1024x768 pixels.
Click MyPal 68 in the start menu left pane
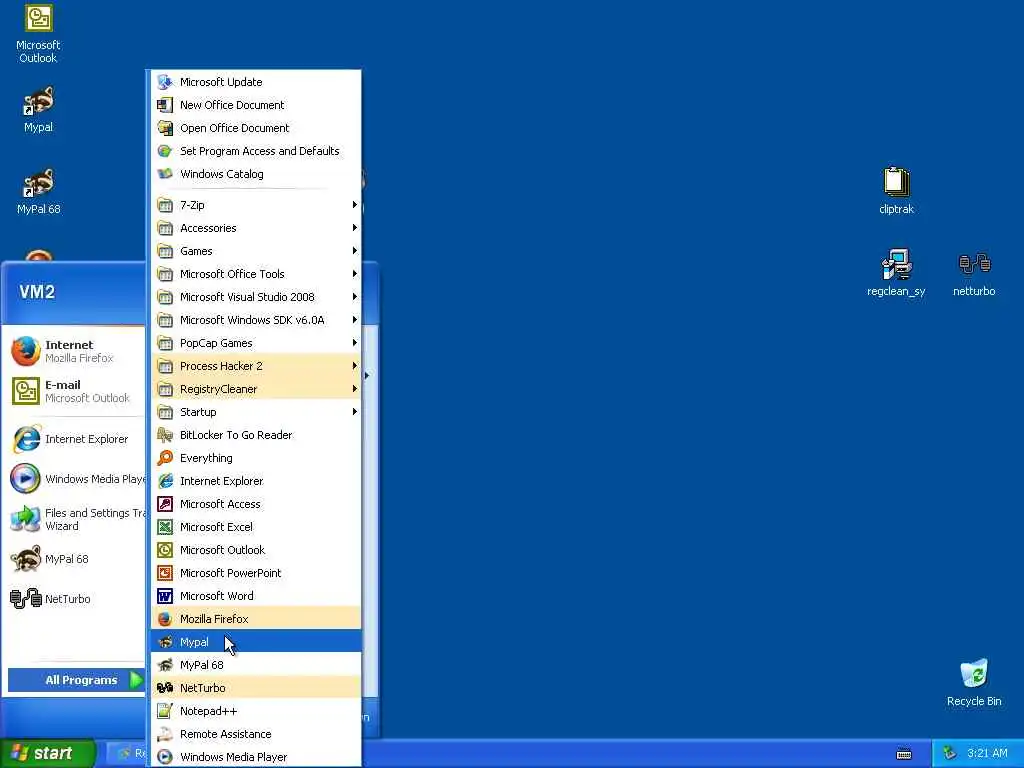[x=76, y=559]
